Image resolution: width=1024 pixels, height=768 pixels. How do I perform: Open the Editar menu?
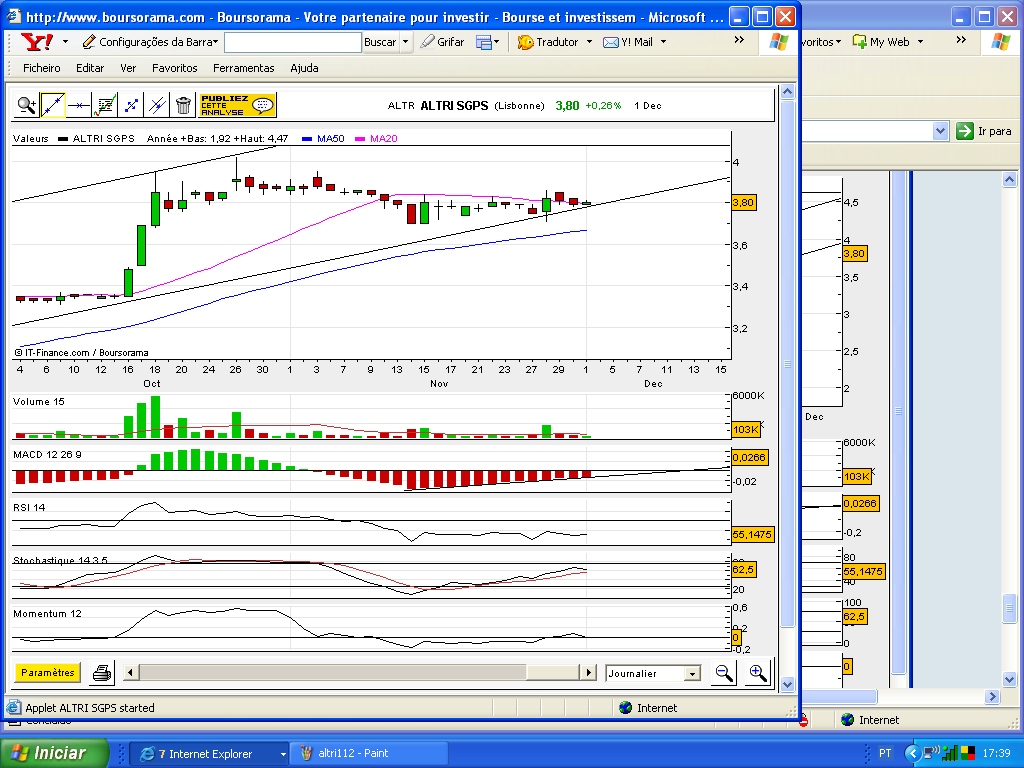pyautogui.click(x=90, y=68)
